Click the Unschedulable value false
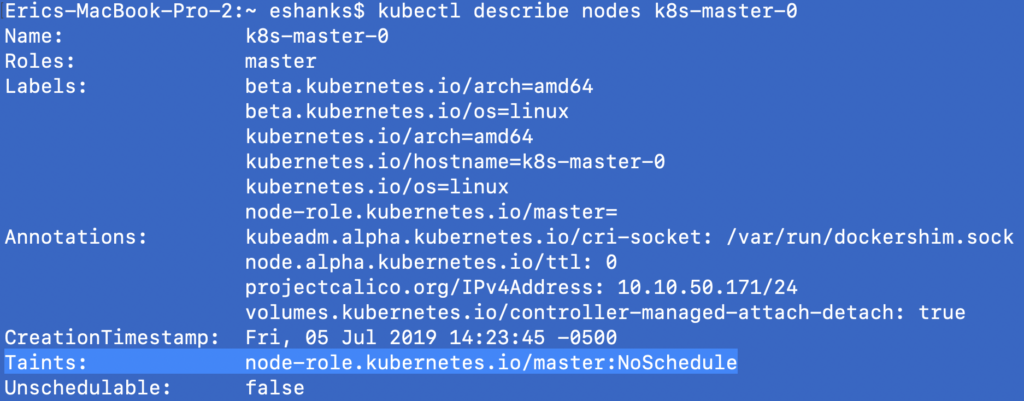The width and height of the screenshot is (1024, 401). (x=275, y=387)
